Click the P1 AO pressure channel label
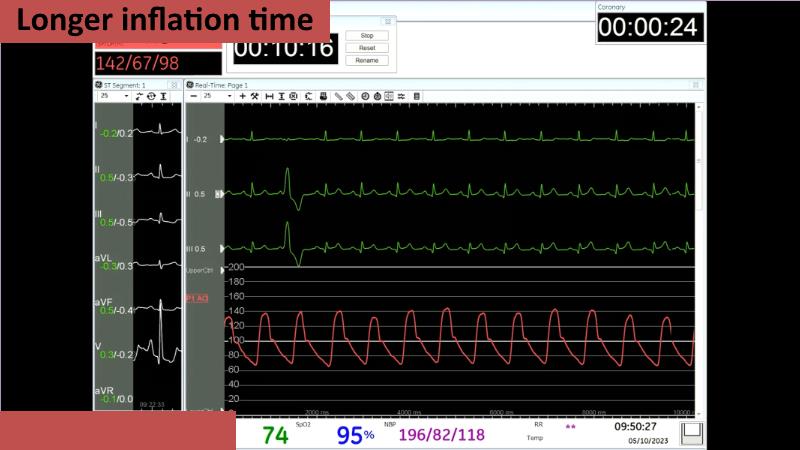This screenshot has width=800, height=450. 197,297
